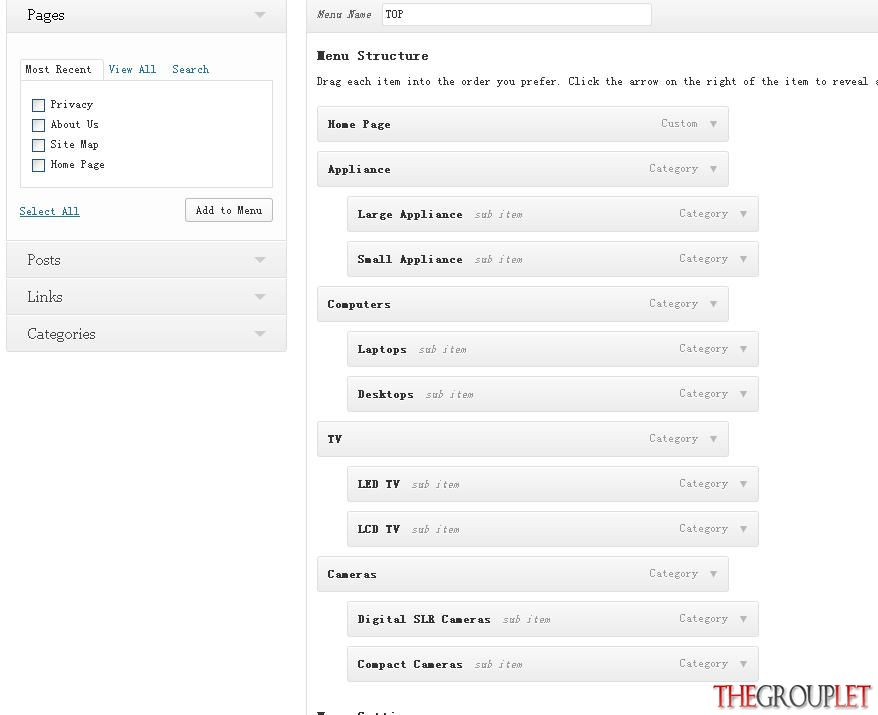Expand the Desktops sub item arrow

[x=744, y=394]
